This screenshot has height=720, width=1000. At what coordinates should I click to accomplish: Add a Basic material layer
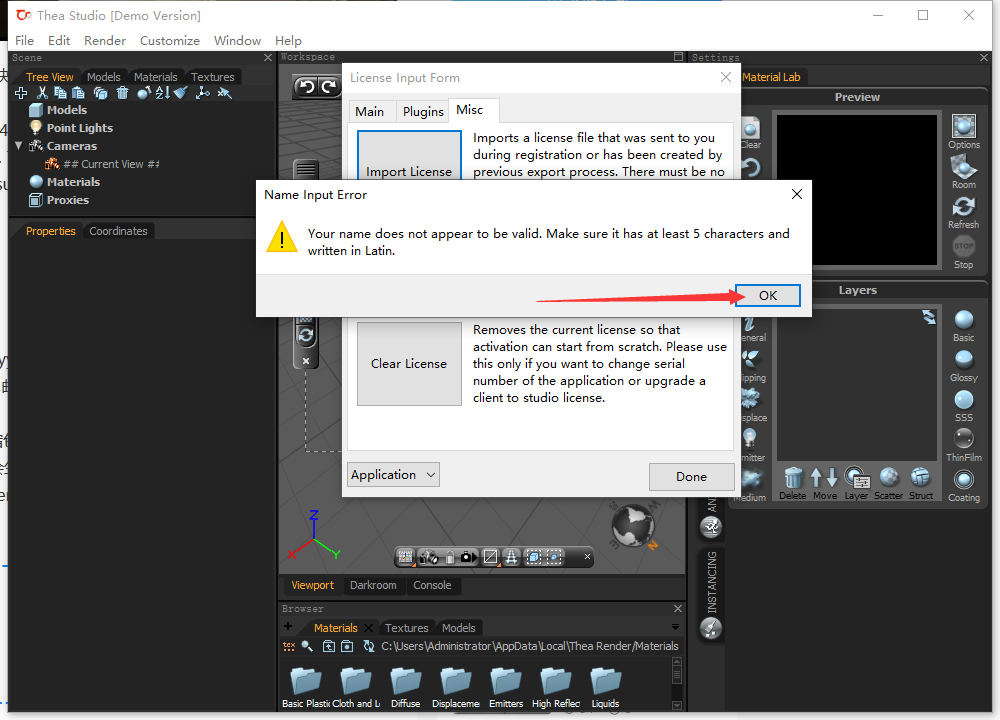point(964,326)
